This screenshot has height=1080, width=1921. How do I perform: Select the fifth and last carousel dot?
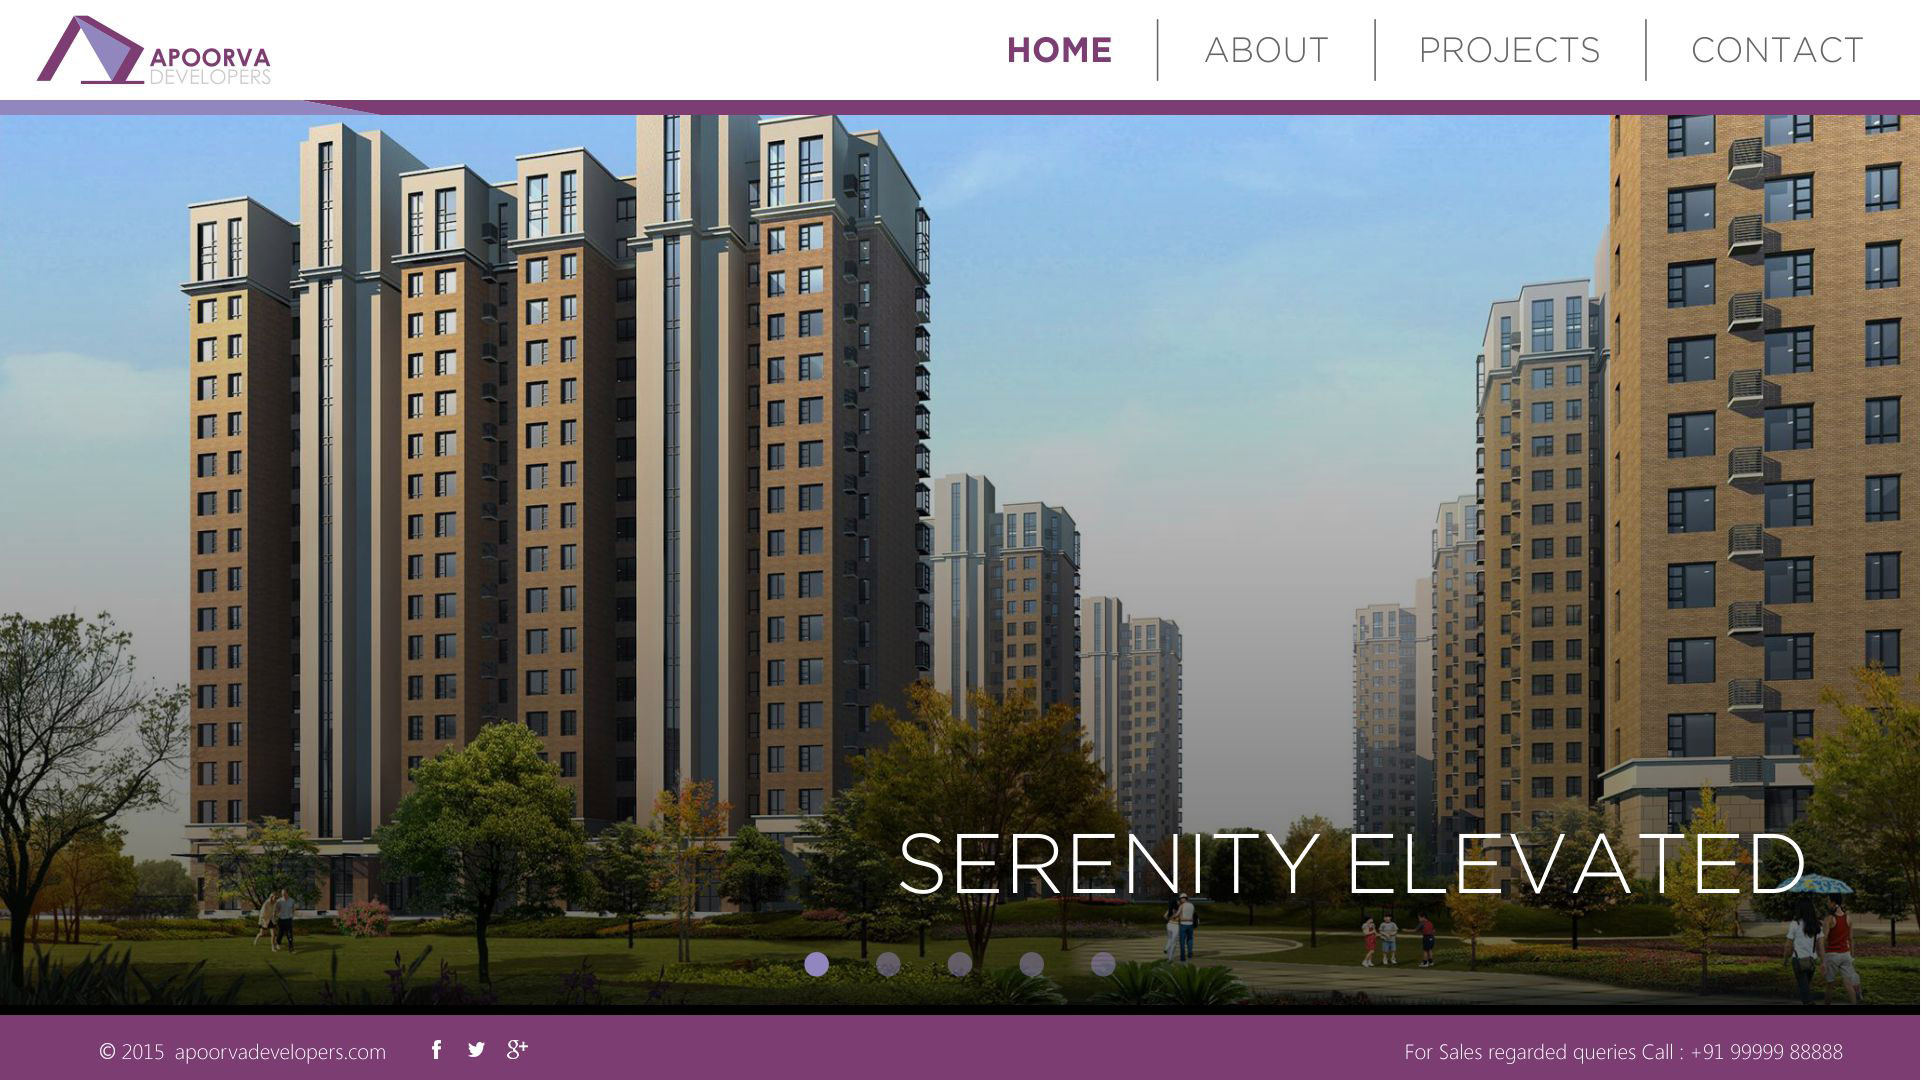point(1103,964)
